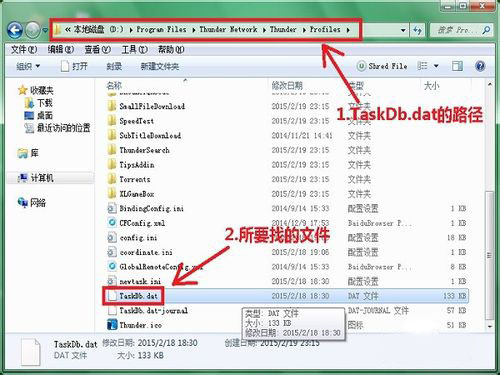Image resolution: width=500 pixels, height=375 pixels.
Task: Expand the view options dropdown arrow
Action: (436, 66)
